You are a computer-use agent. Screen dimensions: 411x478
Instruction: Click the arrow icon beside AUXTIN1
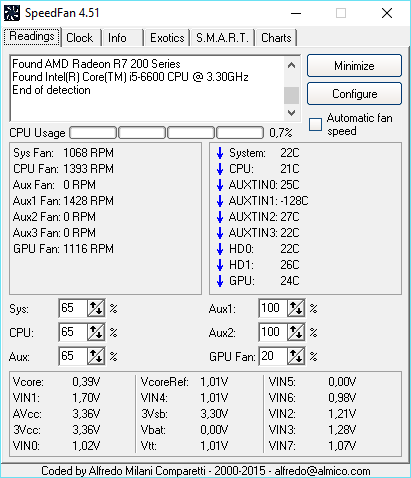tap(220, 201)
